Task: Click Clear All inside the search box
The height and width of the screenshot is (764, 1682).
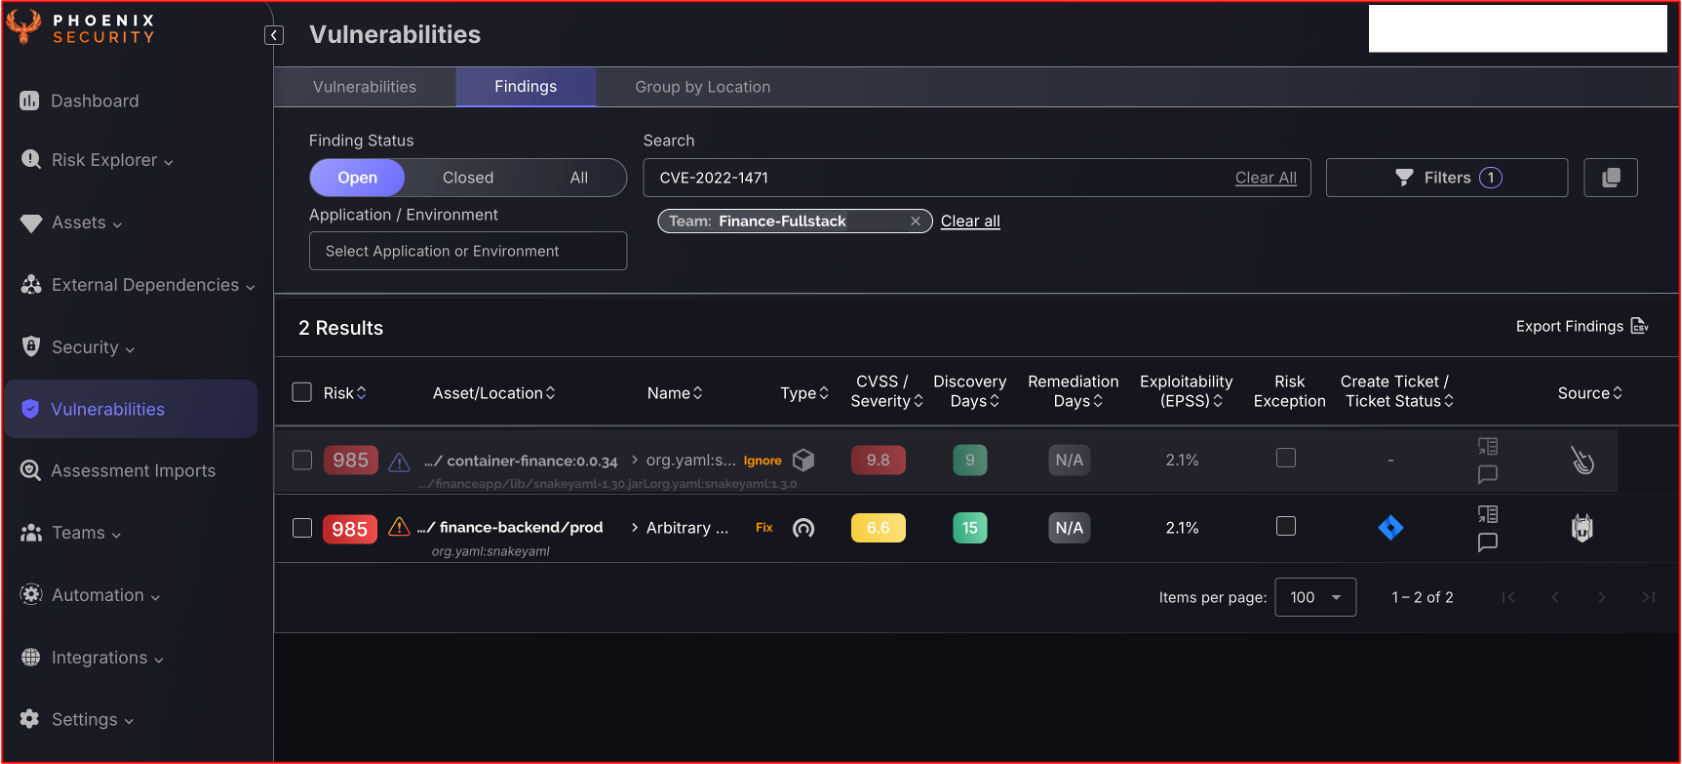Action: click(x=1265, y=178)
